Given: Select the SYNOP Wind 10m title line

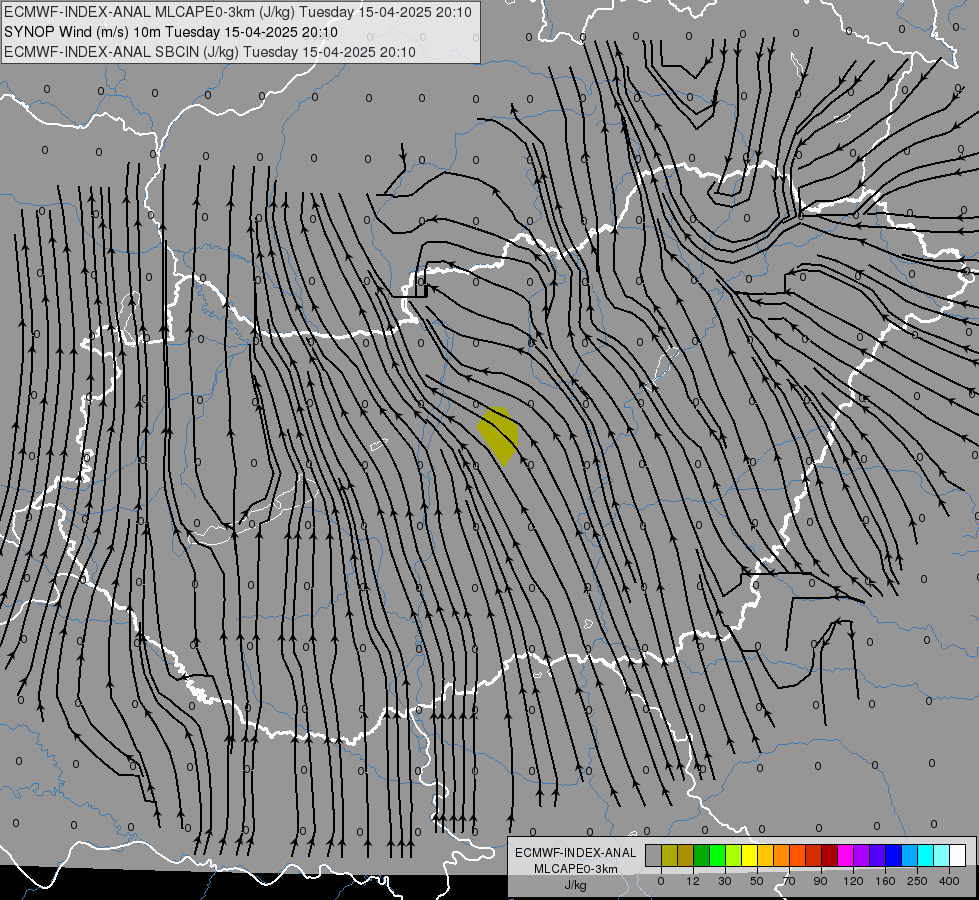Looking at the screenshot, I should tap(170, 32).
